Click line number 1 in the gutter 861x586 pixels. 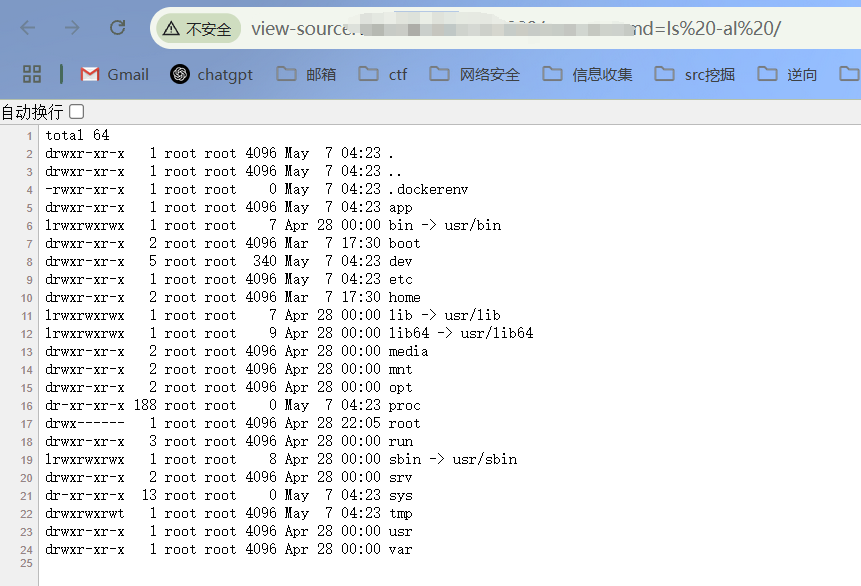click(x=30, y=136)
